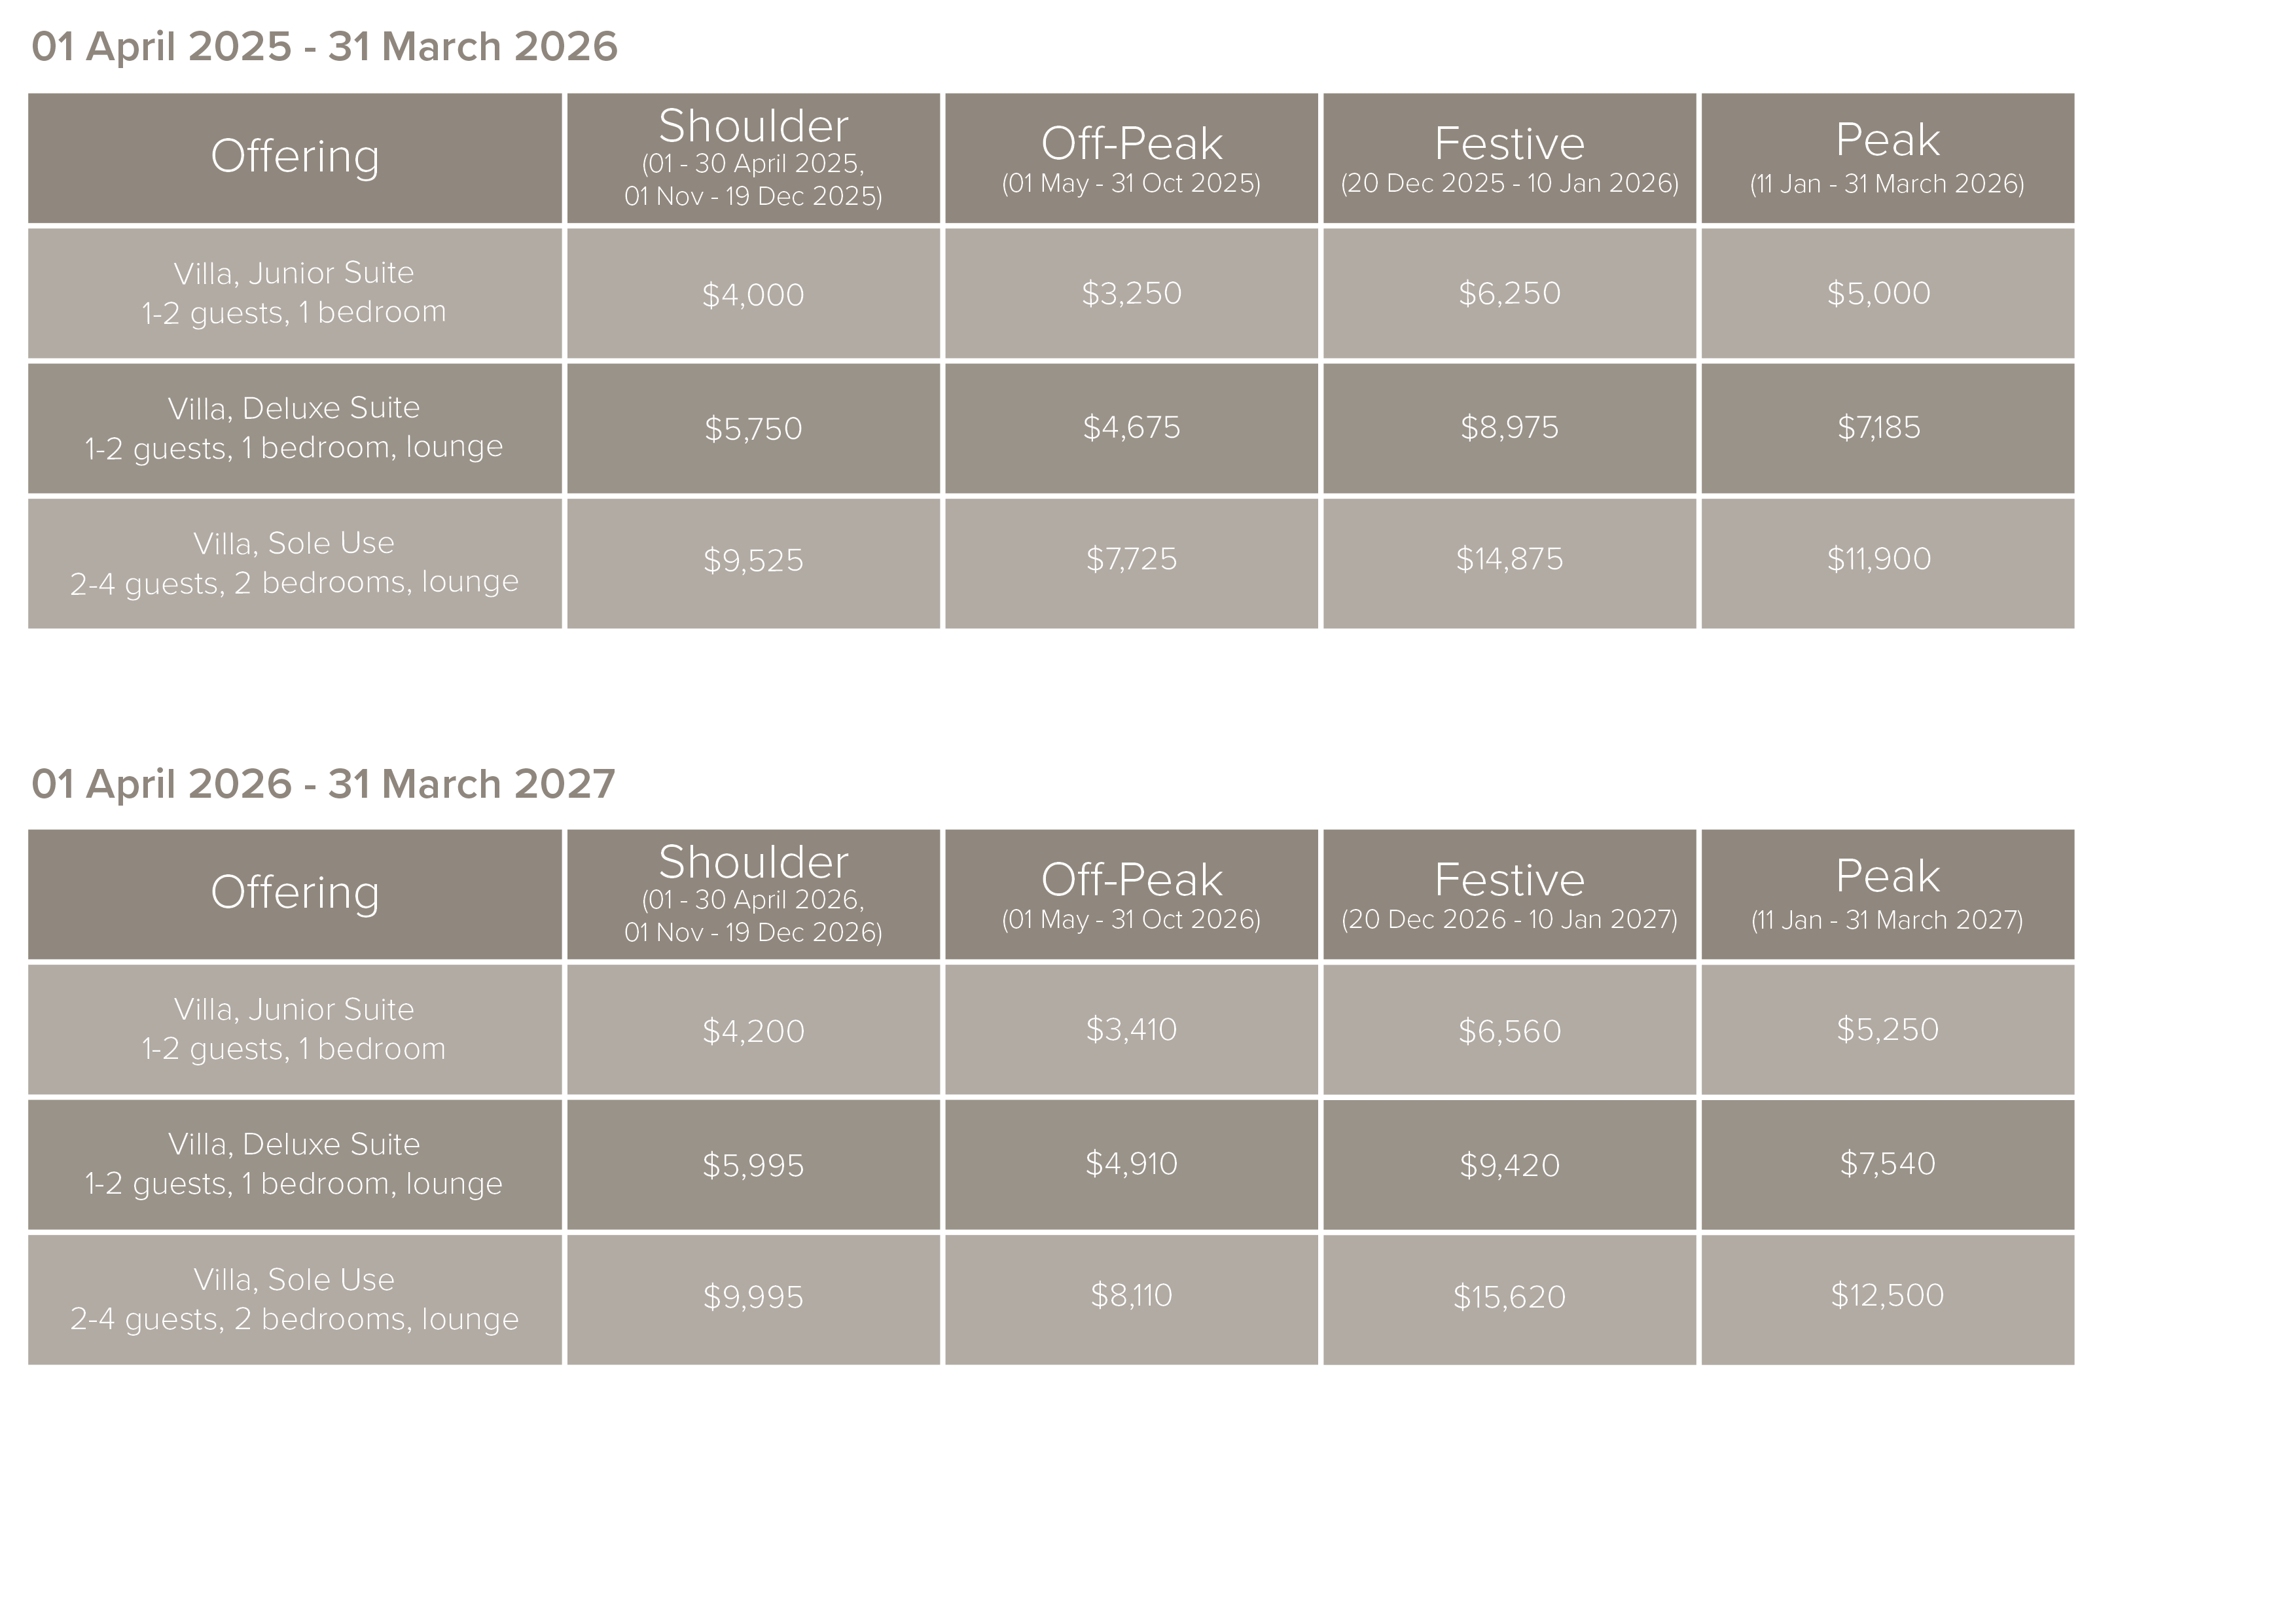
Task: Select the Off-Peak header for May–Oct 2025
Action: pyautogui.click(x=1131, y=157)
